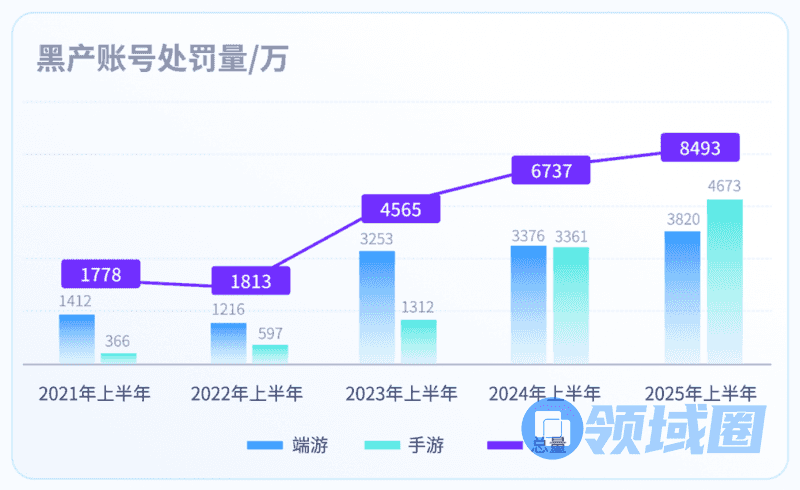Select the 2021 端游 bar labeled 1412
The width and height of the screenshot is (800, 490).
click(77, 338)
